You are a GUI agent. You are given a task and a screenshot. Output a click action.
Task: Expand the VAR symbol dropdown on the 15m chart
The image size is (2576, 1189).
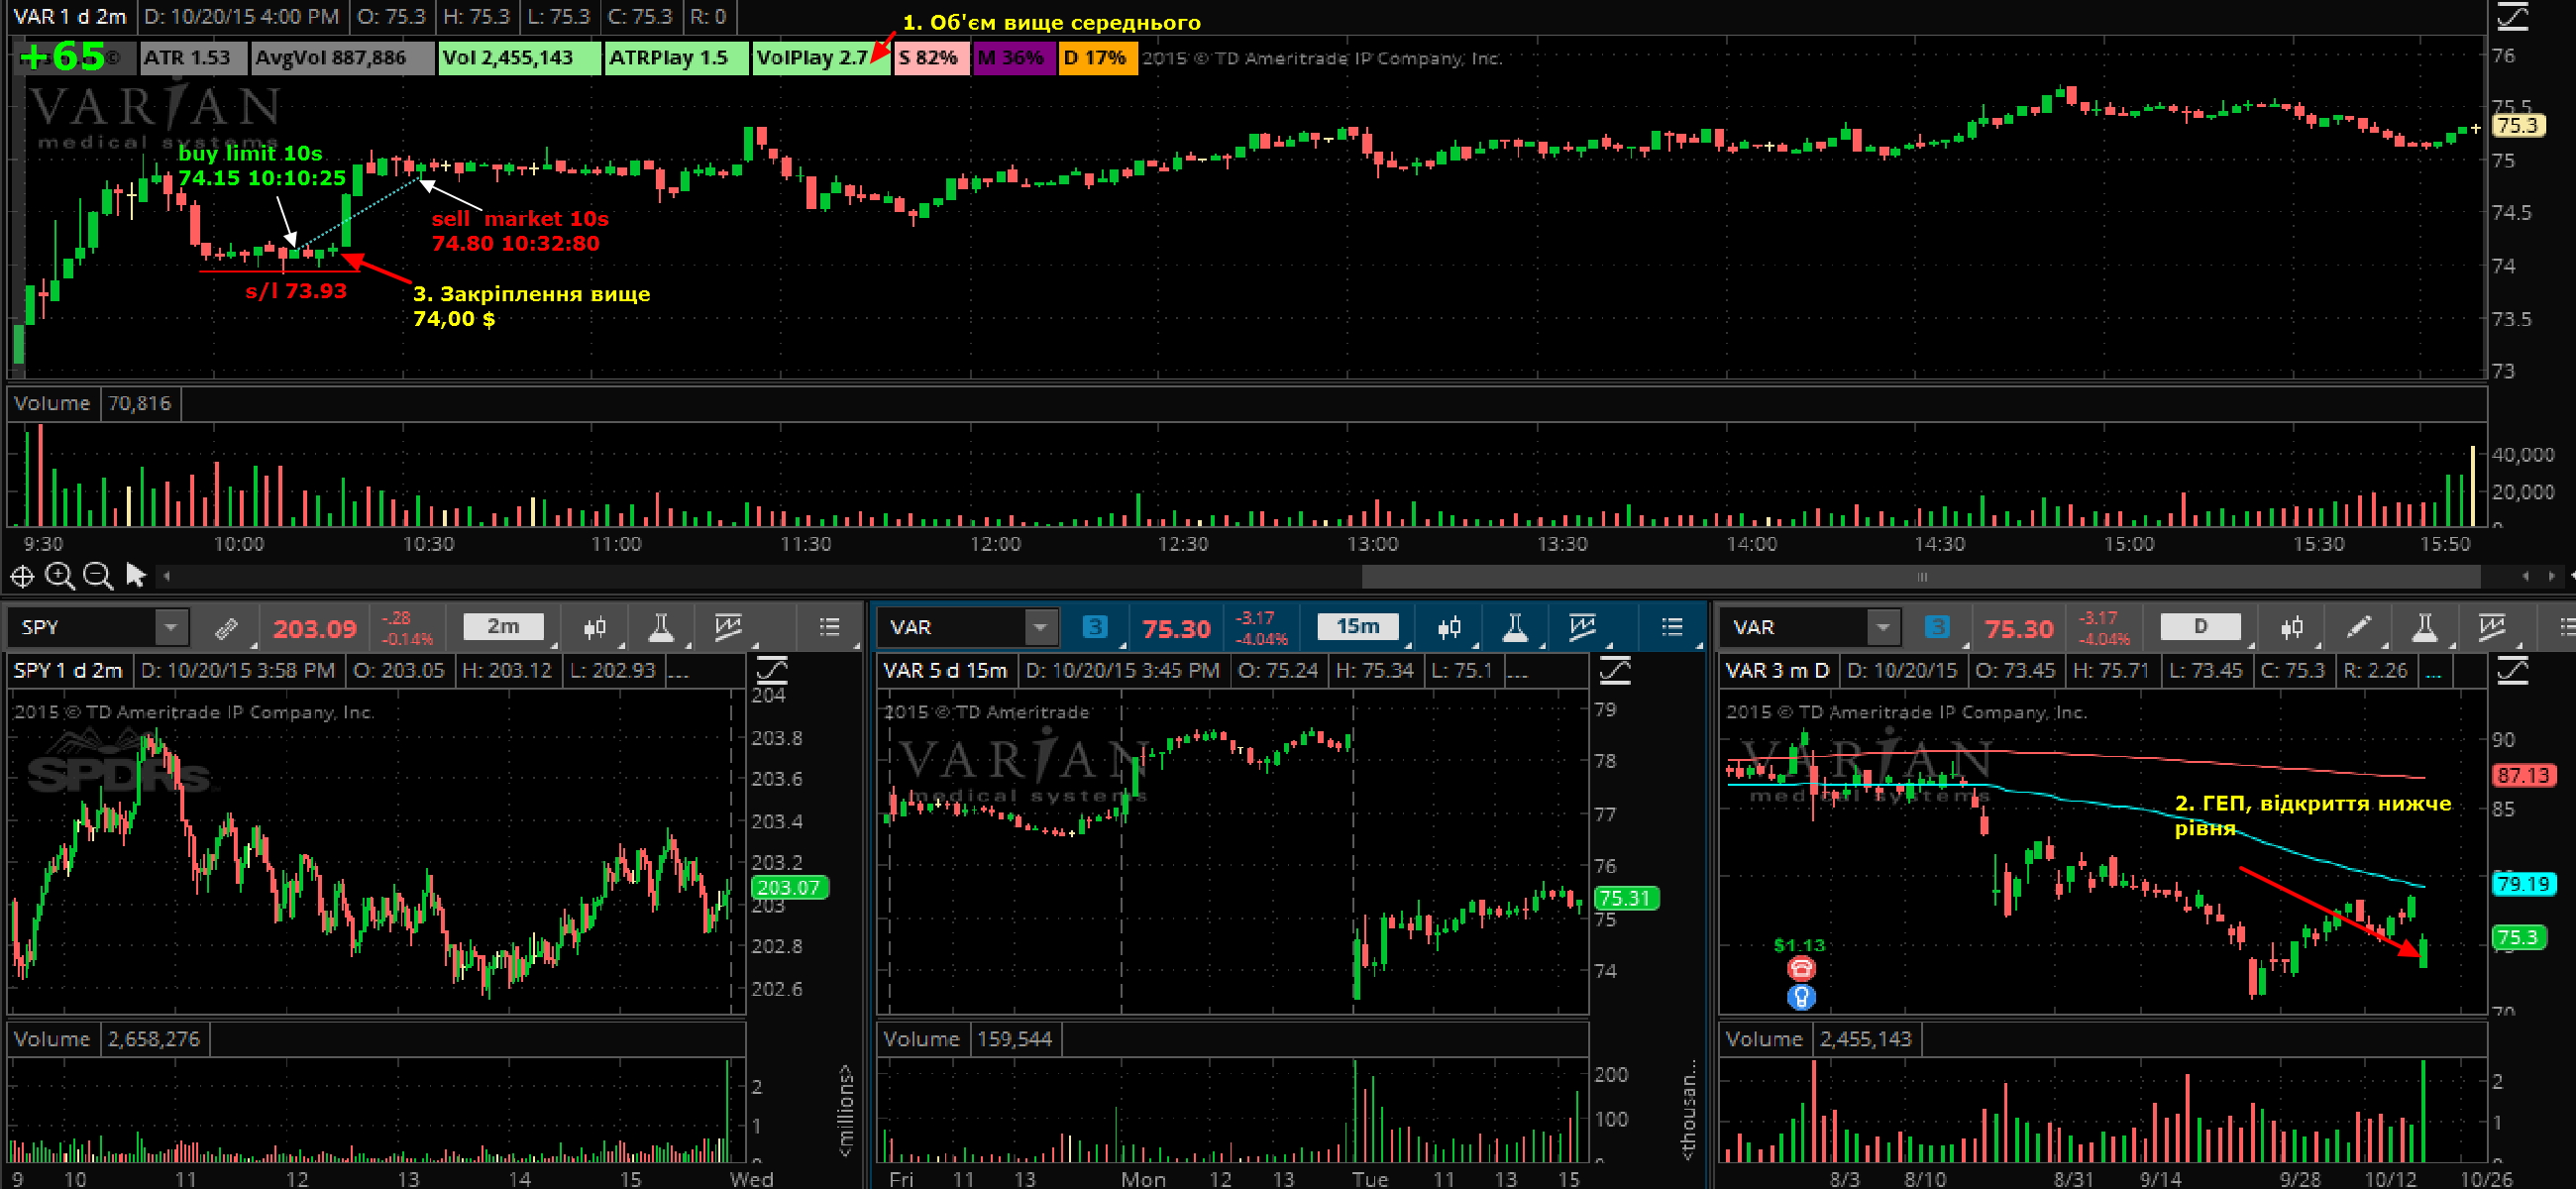[x=1040, y=627]
